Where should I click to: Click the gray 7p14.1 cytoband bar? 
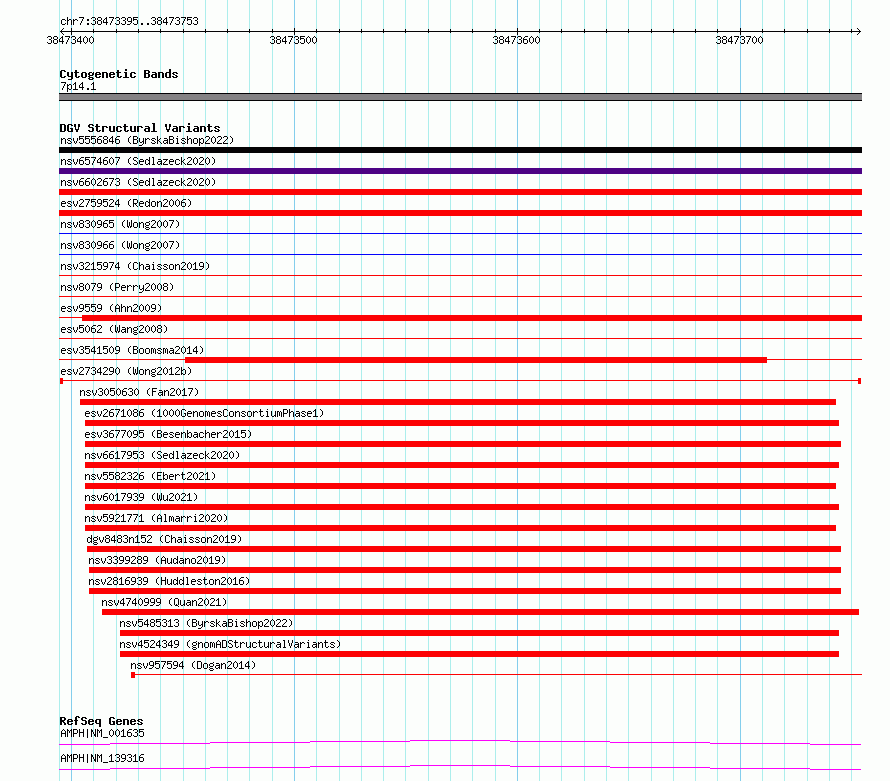pyautogui.click(x=460, y=97)
